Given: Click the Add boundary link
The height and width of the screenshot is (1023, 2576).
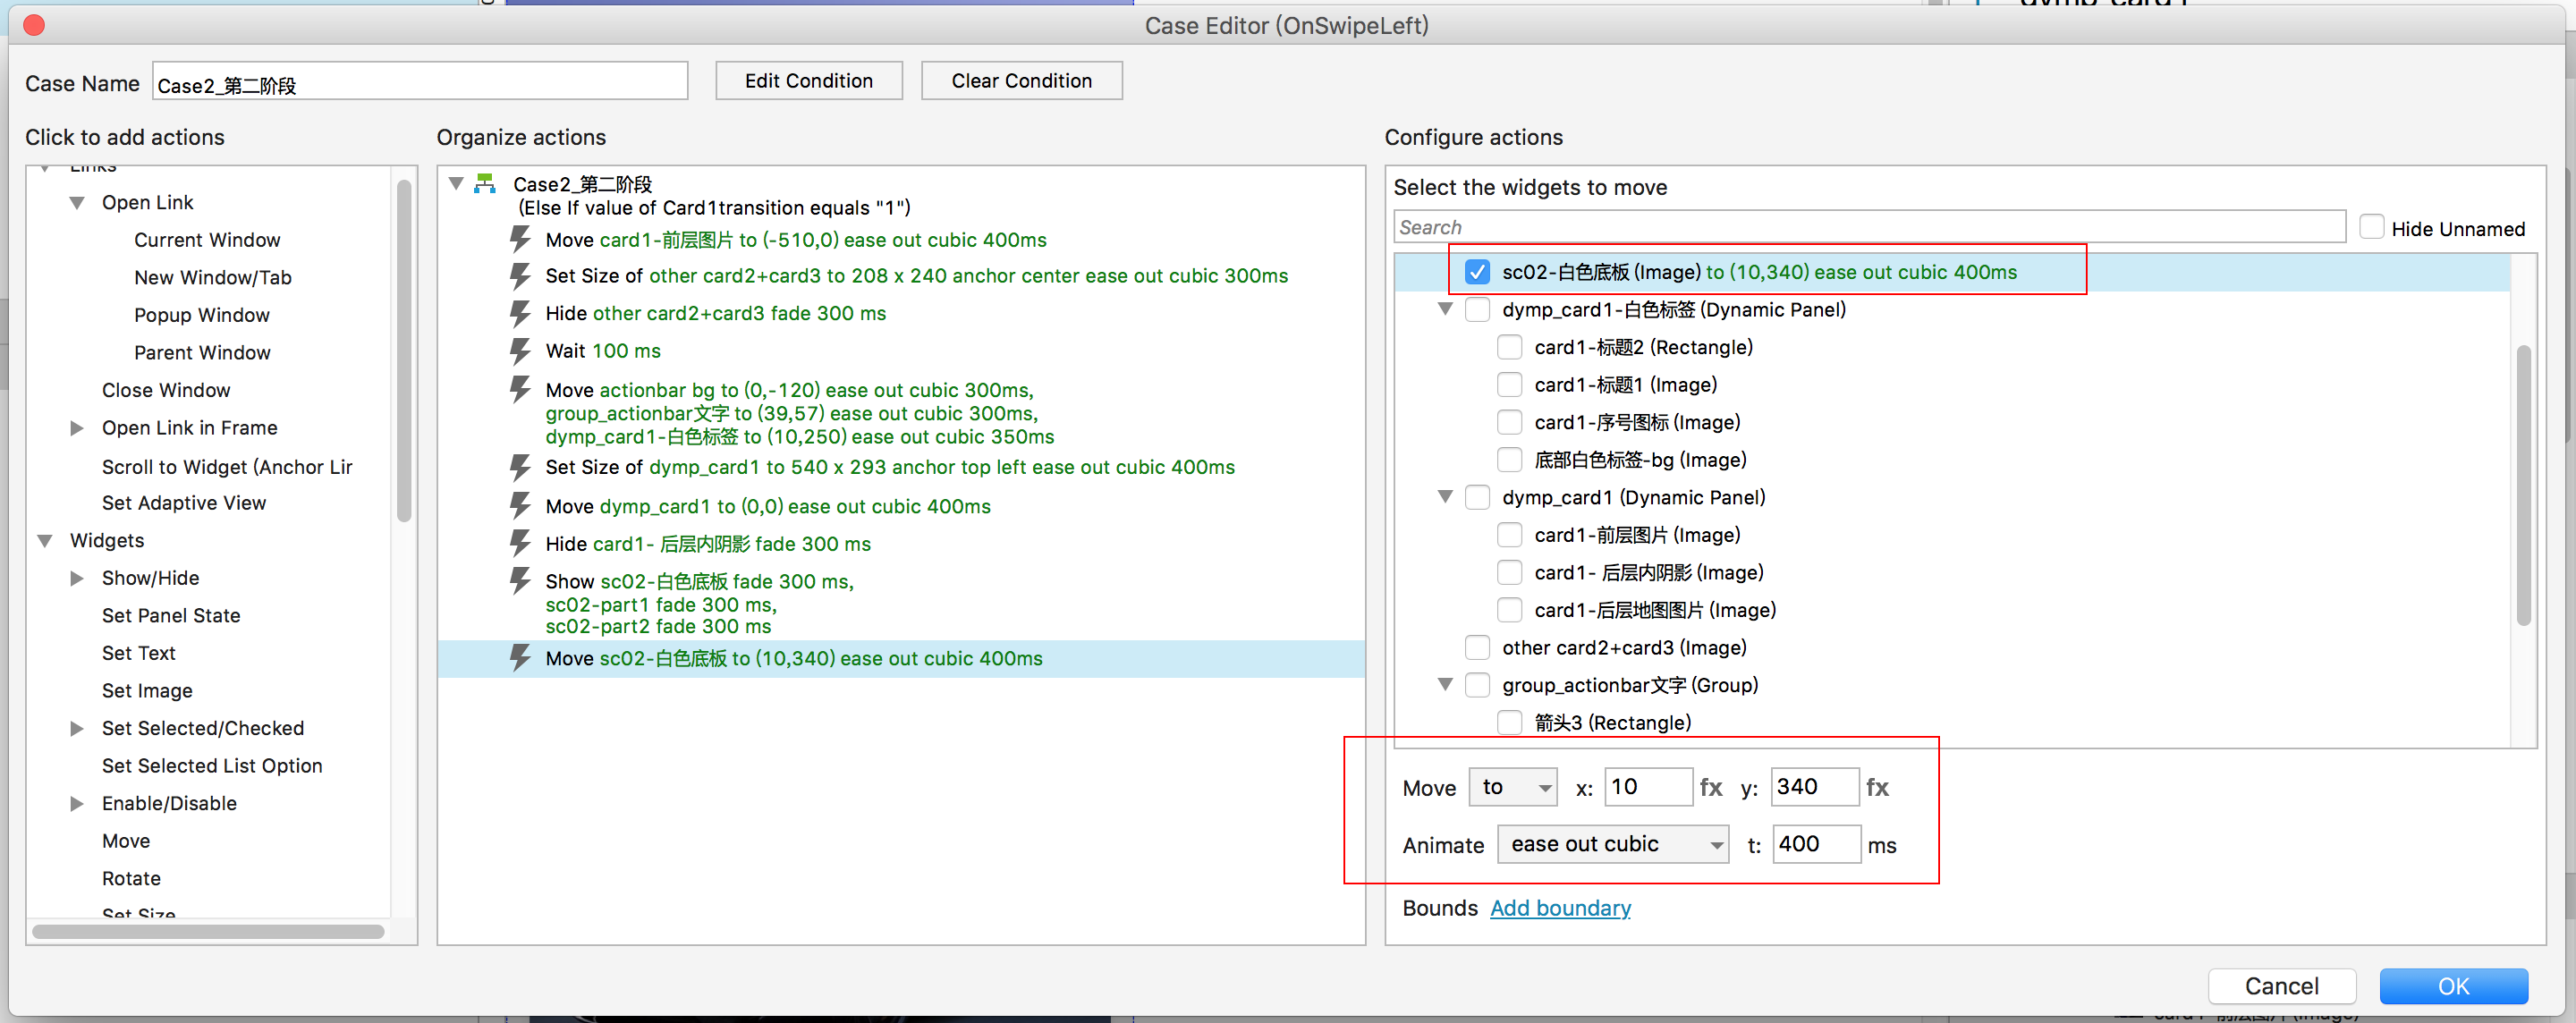Looking at the screenshot, I should point(1560,907).
